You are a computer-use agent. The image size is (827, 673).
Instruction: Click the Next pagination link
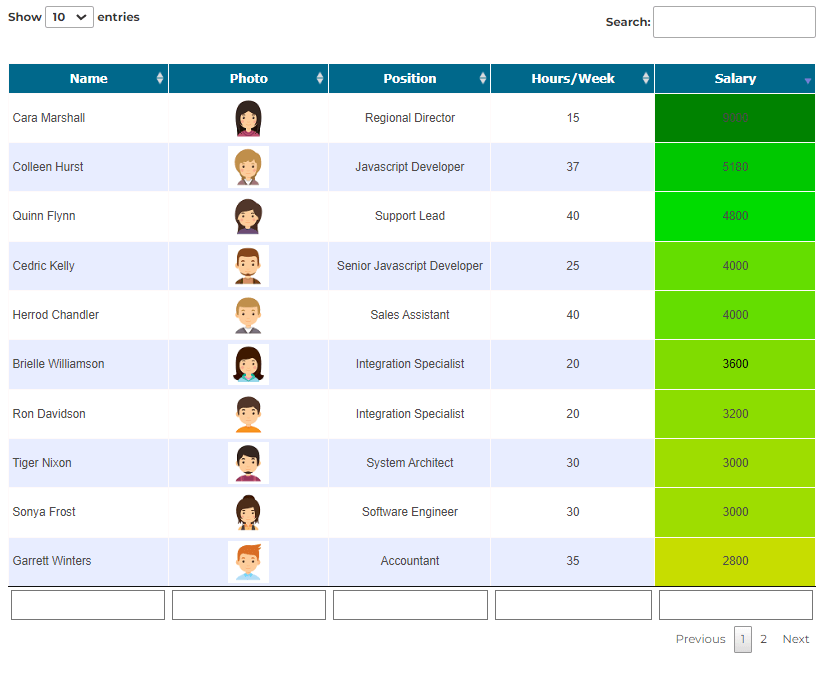coord(795,639)
